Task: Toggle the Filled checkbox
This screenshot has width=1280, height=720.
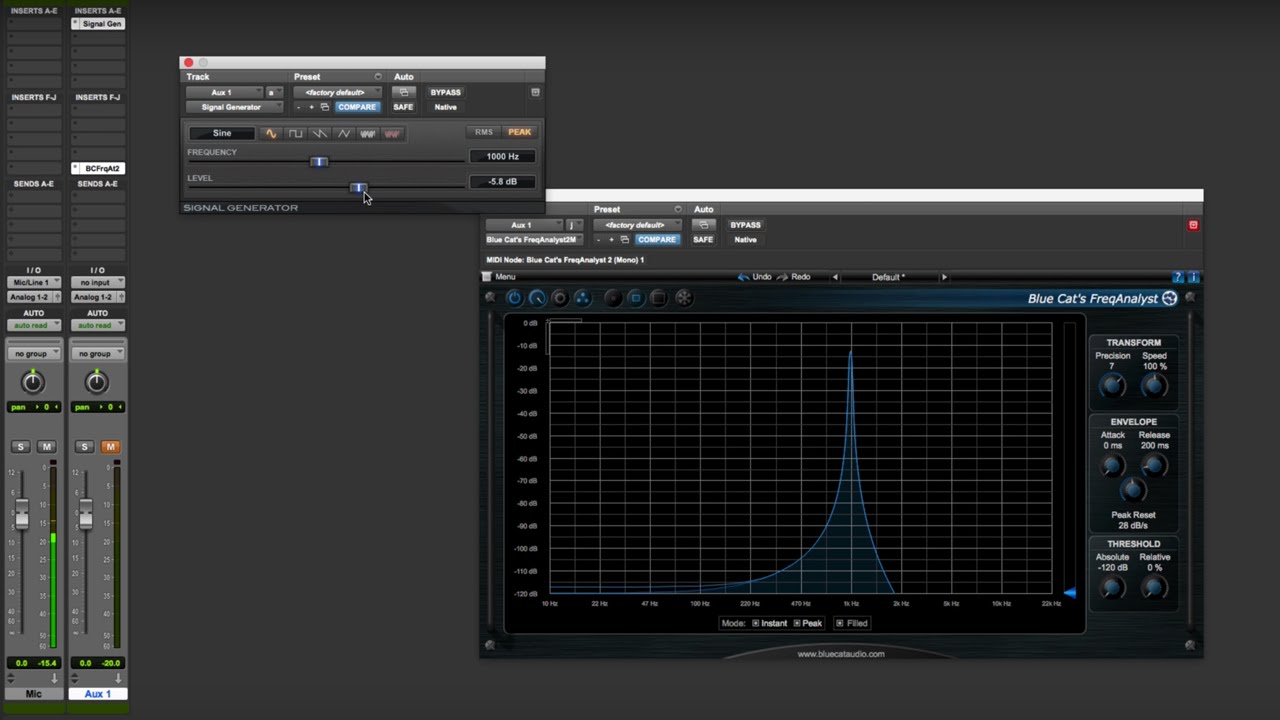Action: pyautogui.click(x=839, y=623)
